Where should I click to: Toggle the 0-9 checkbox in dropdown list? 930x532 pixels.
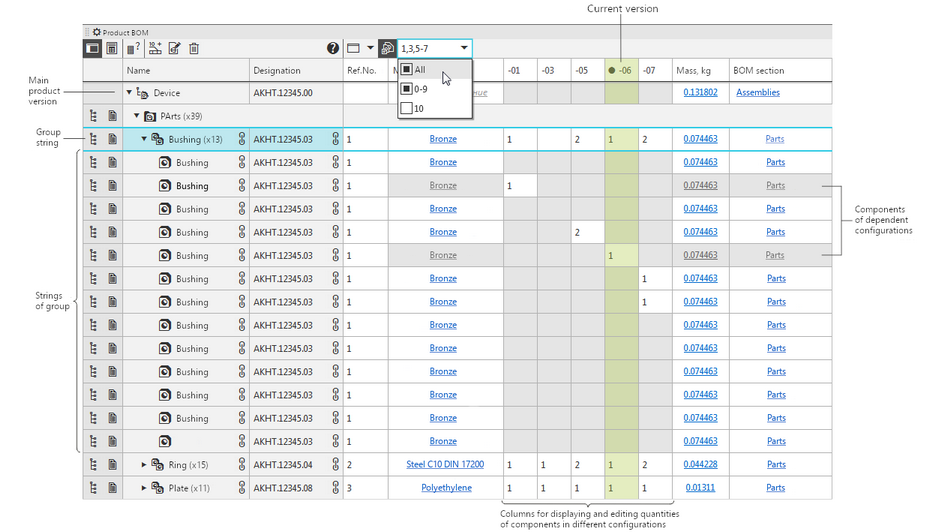point(406,89)
